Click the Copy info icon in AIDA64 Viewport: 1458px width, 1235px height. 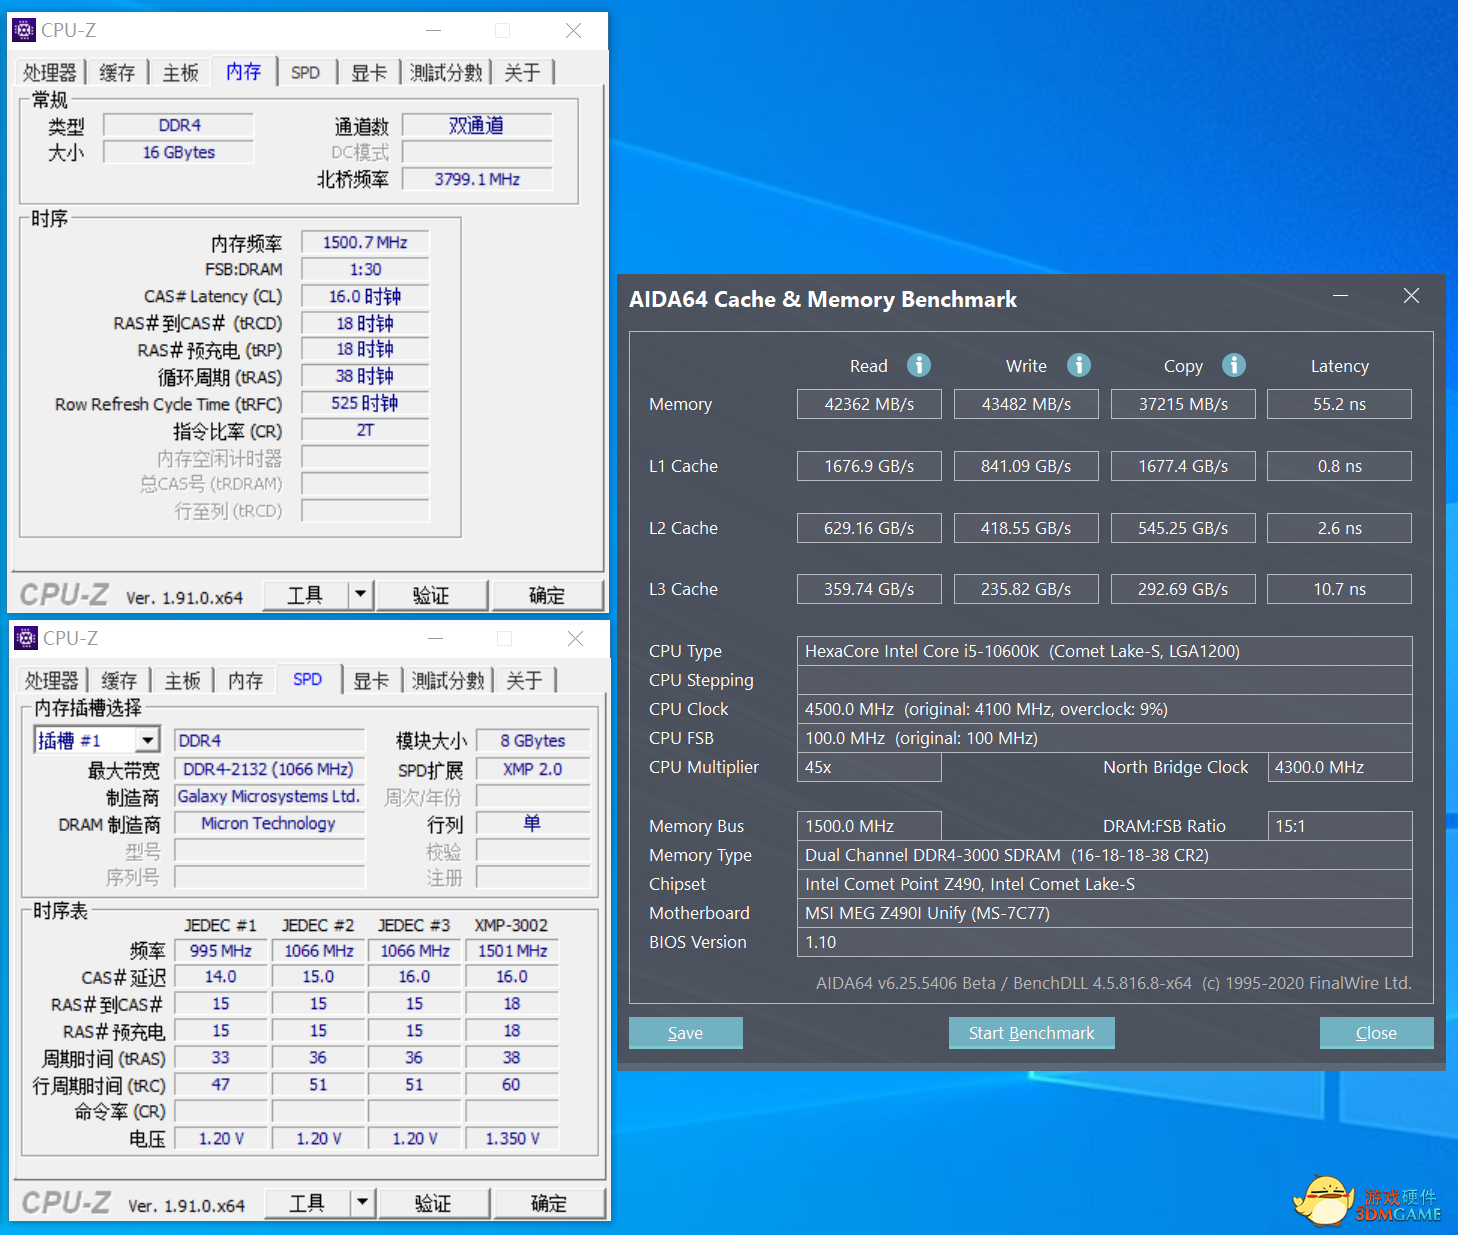click(x=1234, y=365)
